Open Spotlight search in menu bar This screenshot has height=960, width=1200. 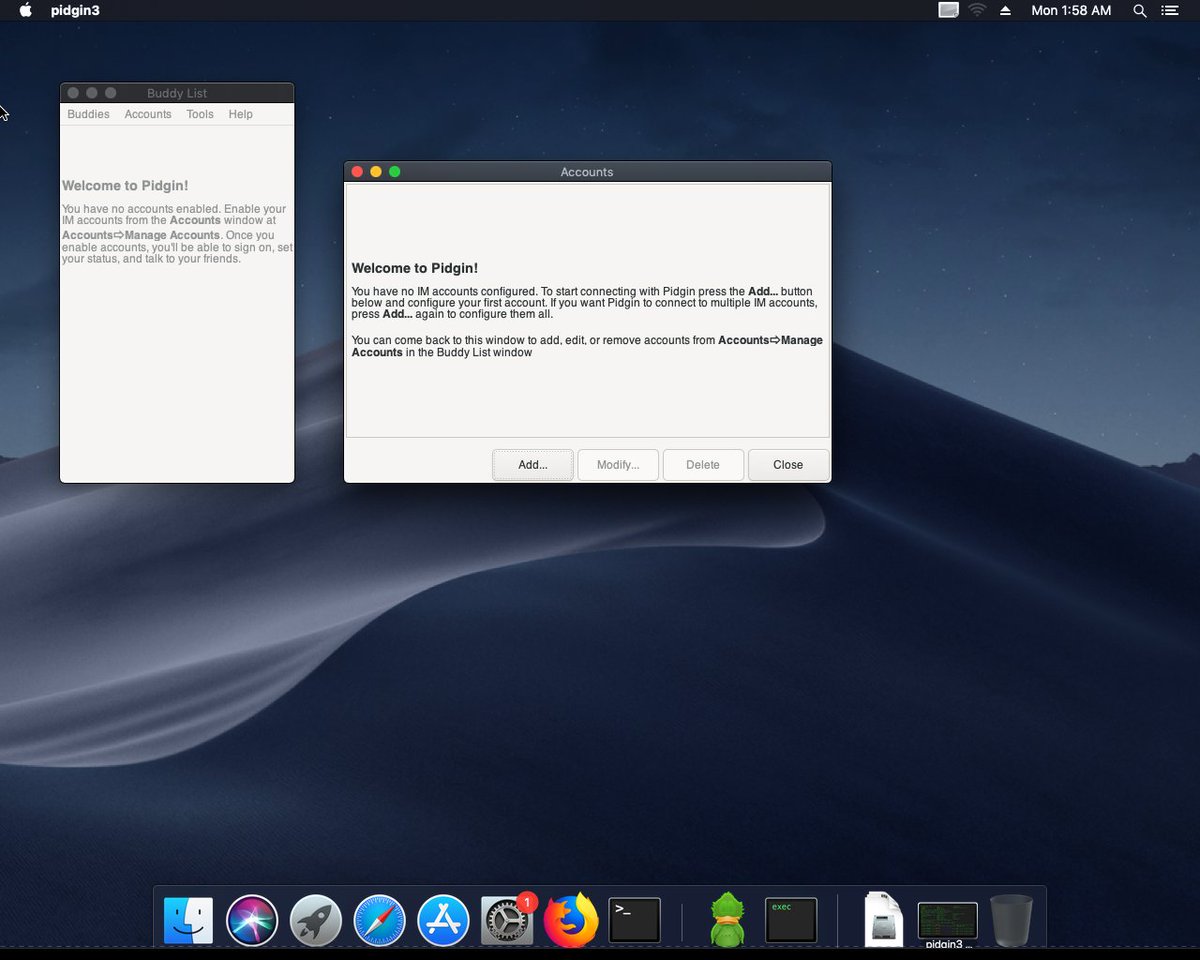point(1139,10)
